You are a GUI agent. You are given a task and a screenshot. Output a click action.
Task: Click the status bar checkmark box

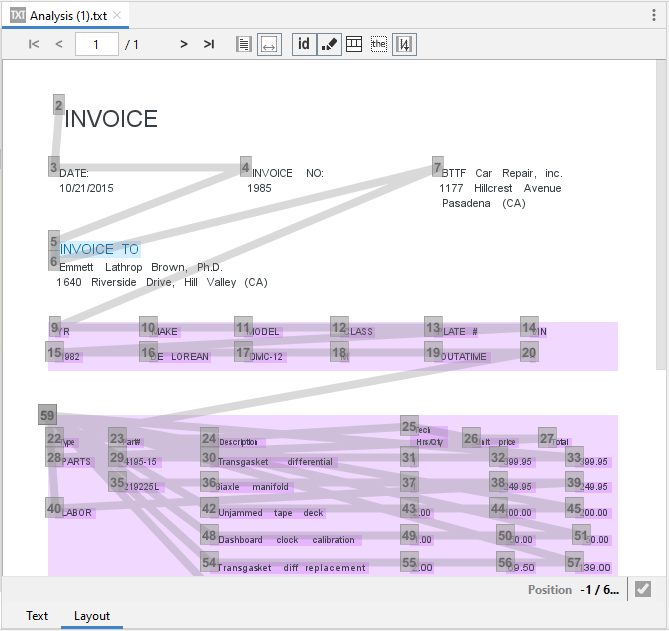click(x=643, y=590)
